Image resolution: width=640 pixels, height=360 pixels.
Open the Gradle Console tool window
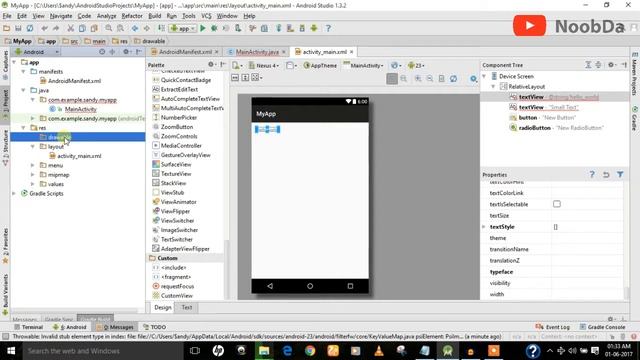coord(602,327)
